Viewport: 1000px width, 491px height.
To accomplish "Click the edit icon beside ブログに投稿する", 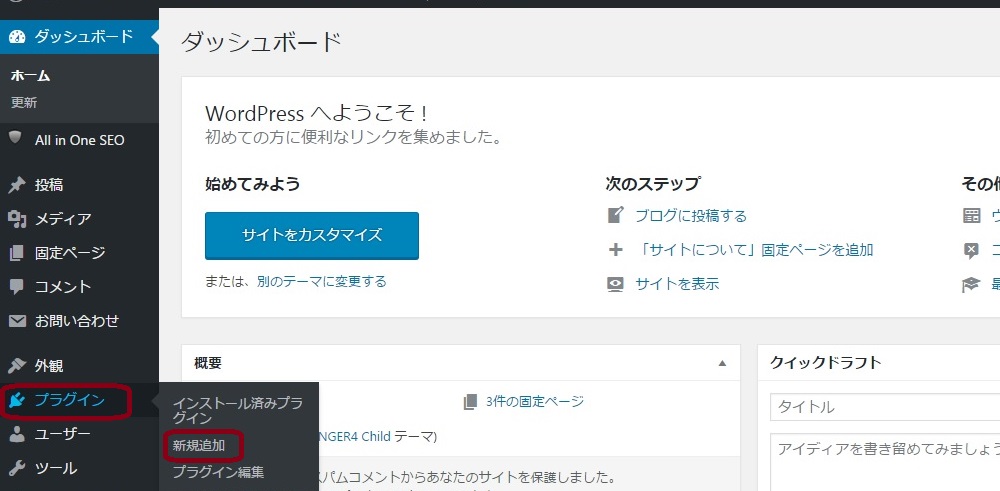I will pyautogui.click(x=615, y=216).
